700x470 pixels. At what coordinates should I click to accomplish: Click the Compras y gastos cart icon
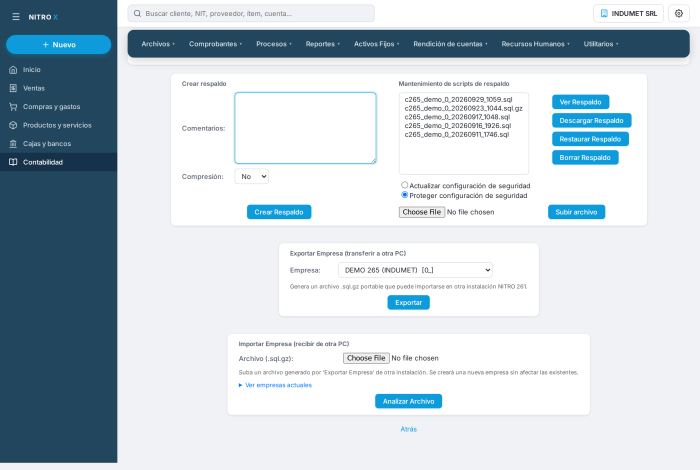[x=13, y=107]
